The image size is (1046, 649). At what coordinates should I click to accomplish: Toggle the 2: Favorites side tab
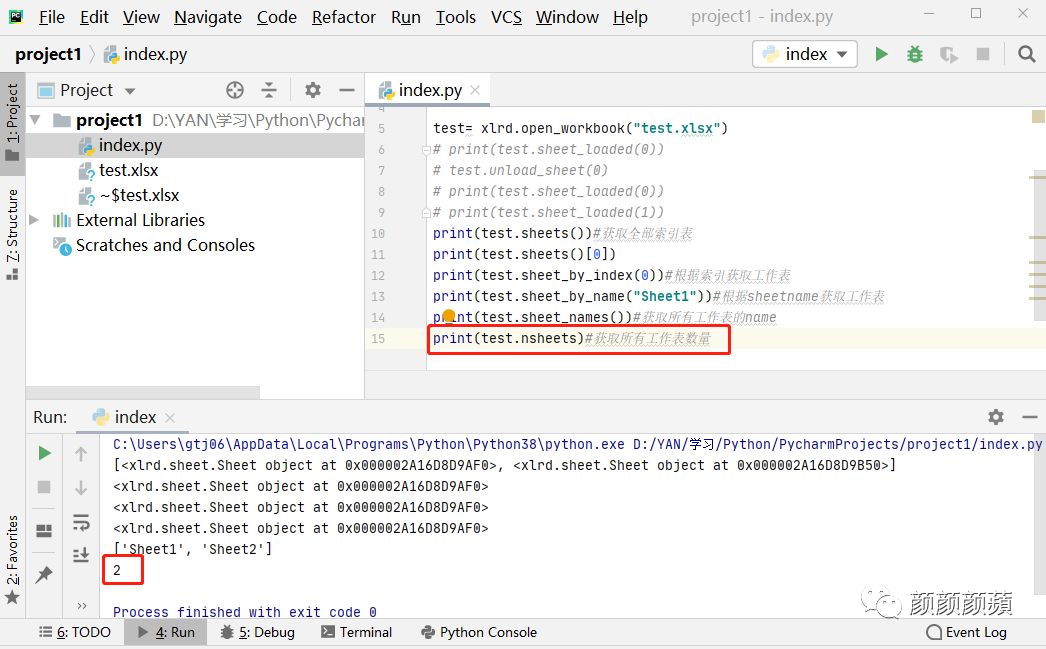12,559
